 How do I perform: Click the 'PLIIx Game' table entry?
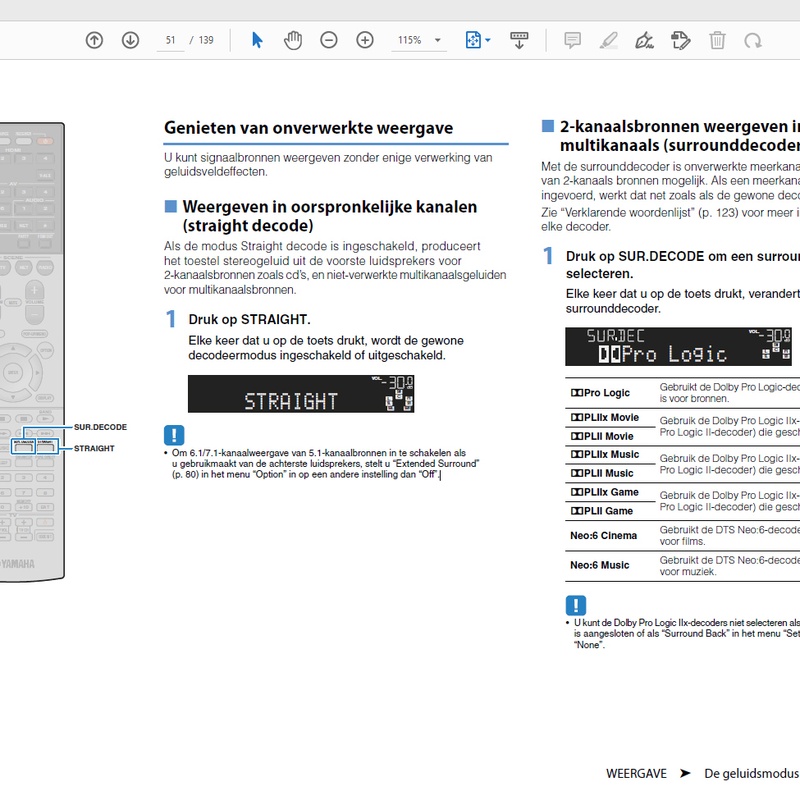(605, 492)
